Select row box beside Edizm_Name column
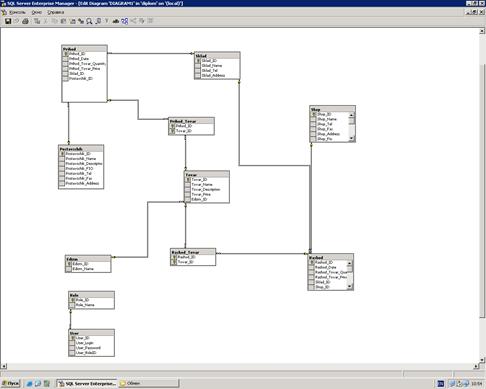Viewport: 486px width, 389px height. 69,269
